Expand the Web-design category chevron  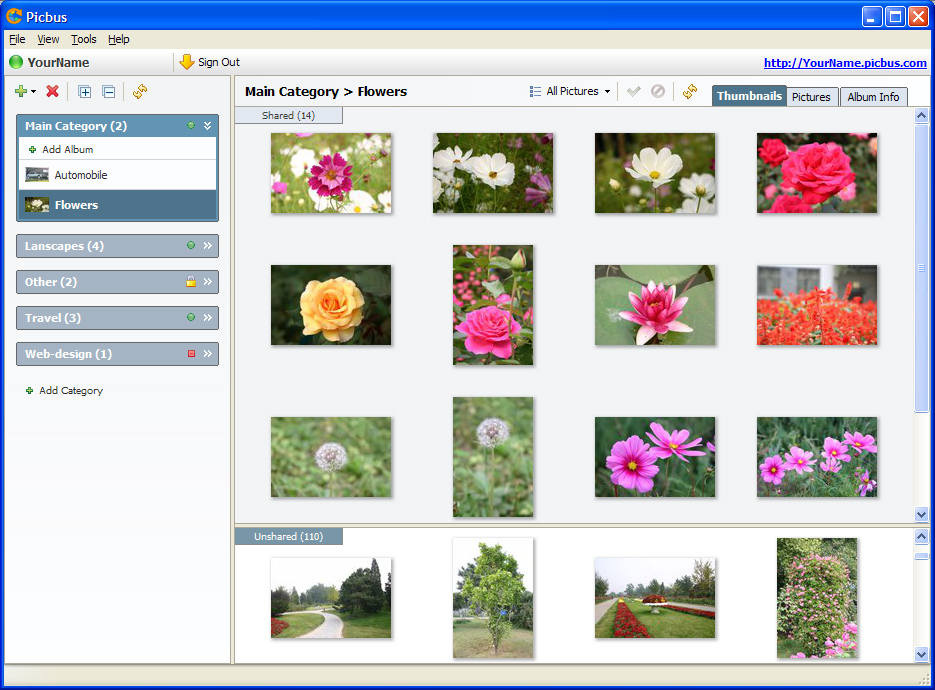[x=208, y=354]
